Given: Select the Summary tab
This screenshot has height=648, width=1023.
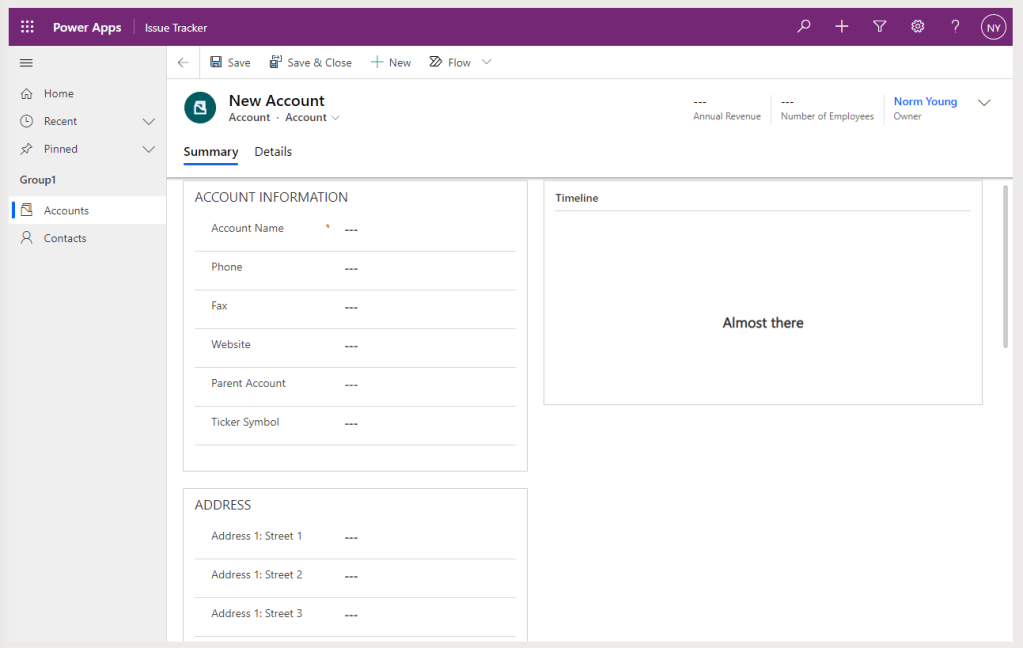Looking at the screenshot, I should coord(211,152).
